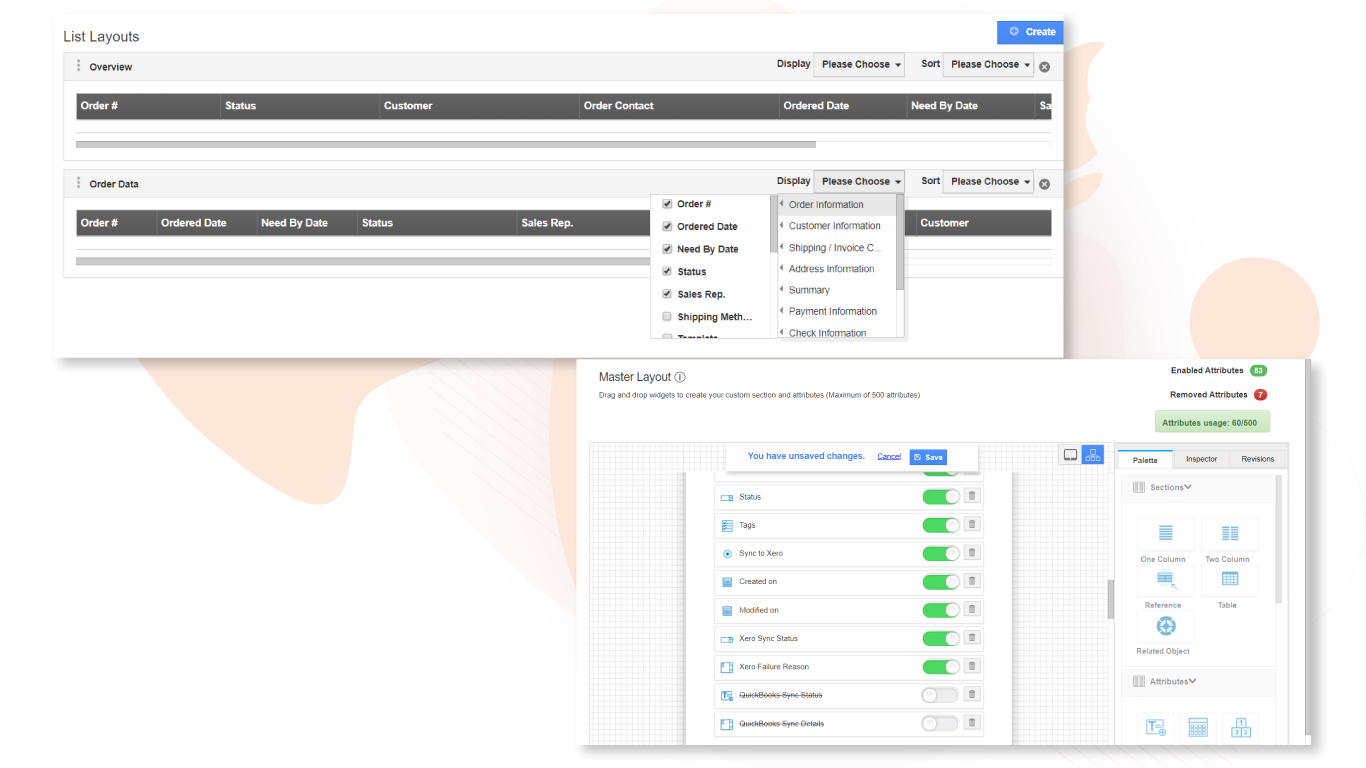The width and height of the screenshot is (1366, 768).
Task: Open the Order Data Display dropdown
Action: tap(859, 181)
